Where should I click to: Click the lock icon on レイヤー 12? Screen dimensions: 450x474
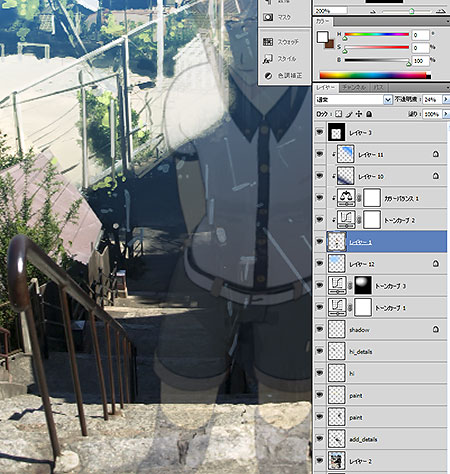pyautogui.click(x=436, y=264)
